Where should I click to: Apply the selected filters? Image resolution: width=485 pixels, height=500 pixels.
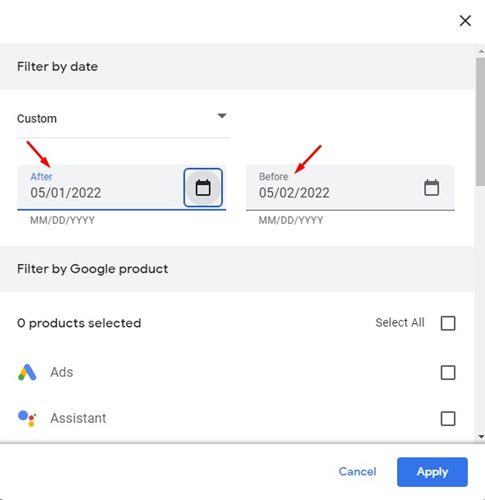tap(432, 472)
